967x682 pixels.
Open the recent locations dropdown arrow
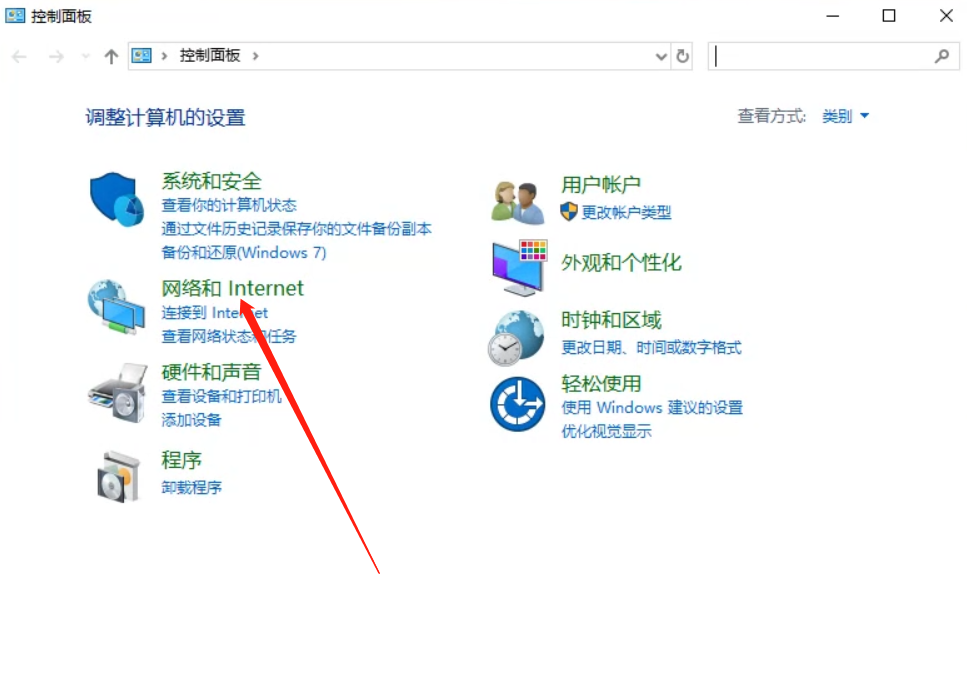[x=85, y=57]
